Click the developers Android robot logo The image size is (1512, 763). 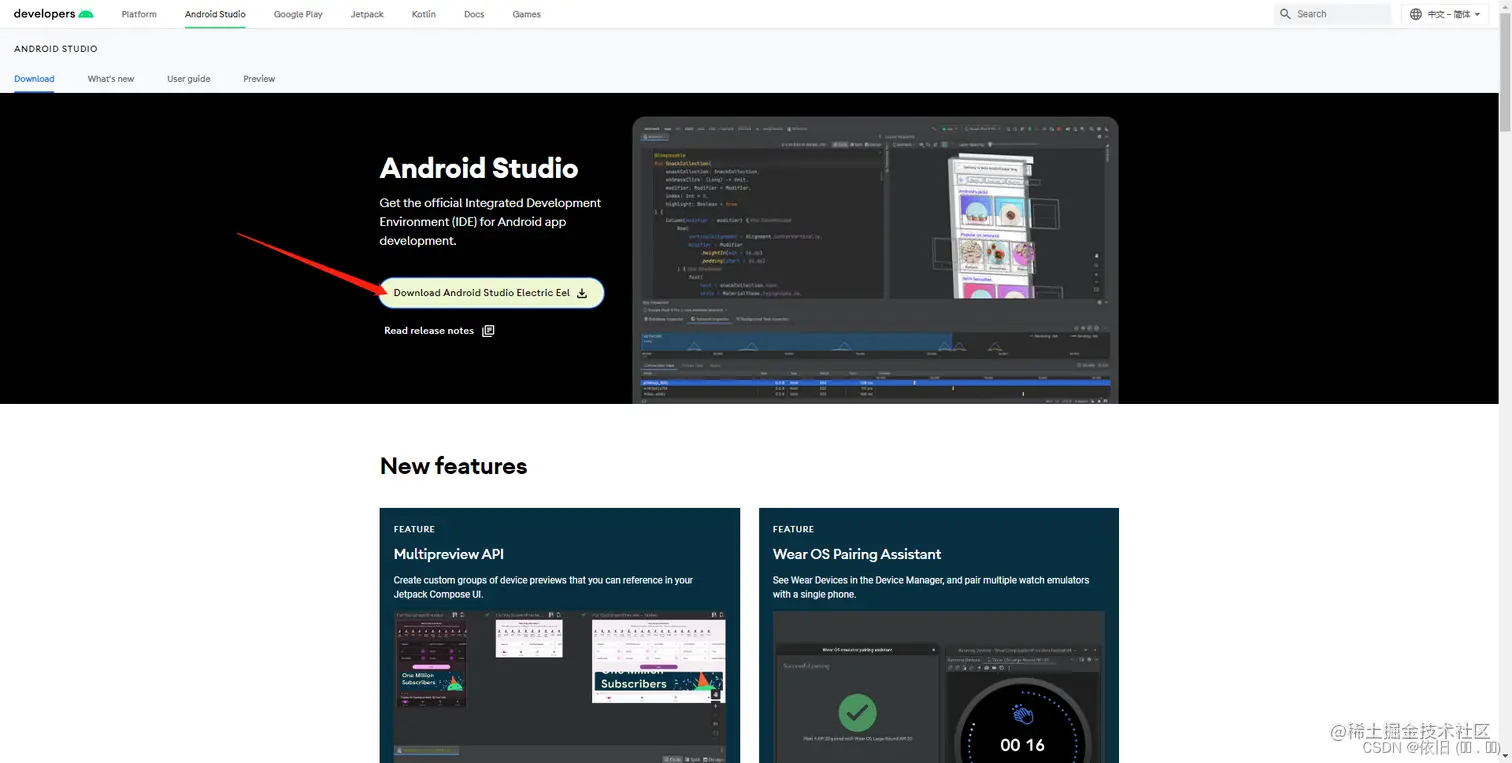(x=88, y=13)
